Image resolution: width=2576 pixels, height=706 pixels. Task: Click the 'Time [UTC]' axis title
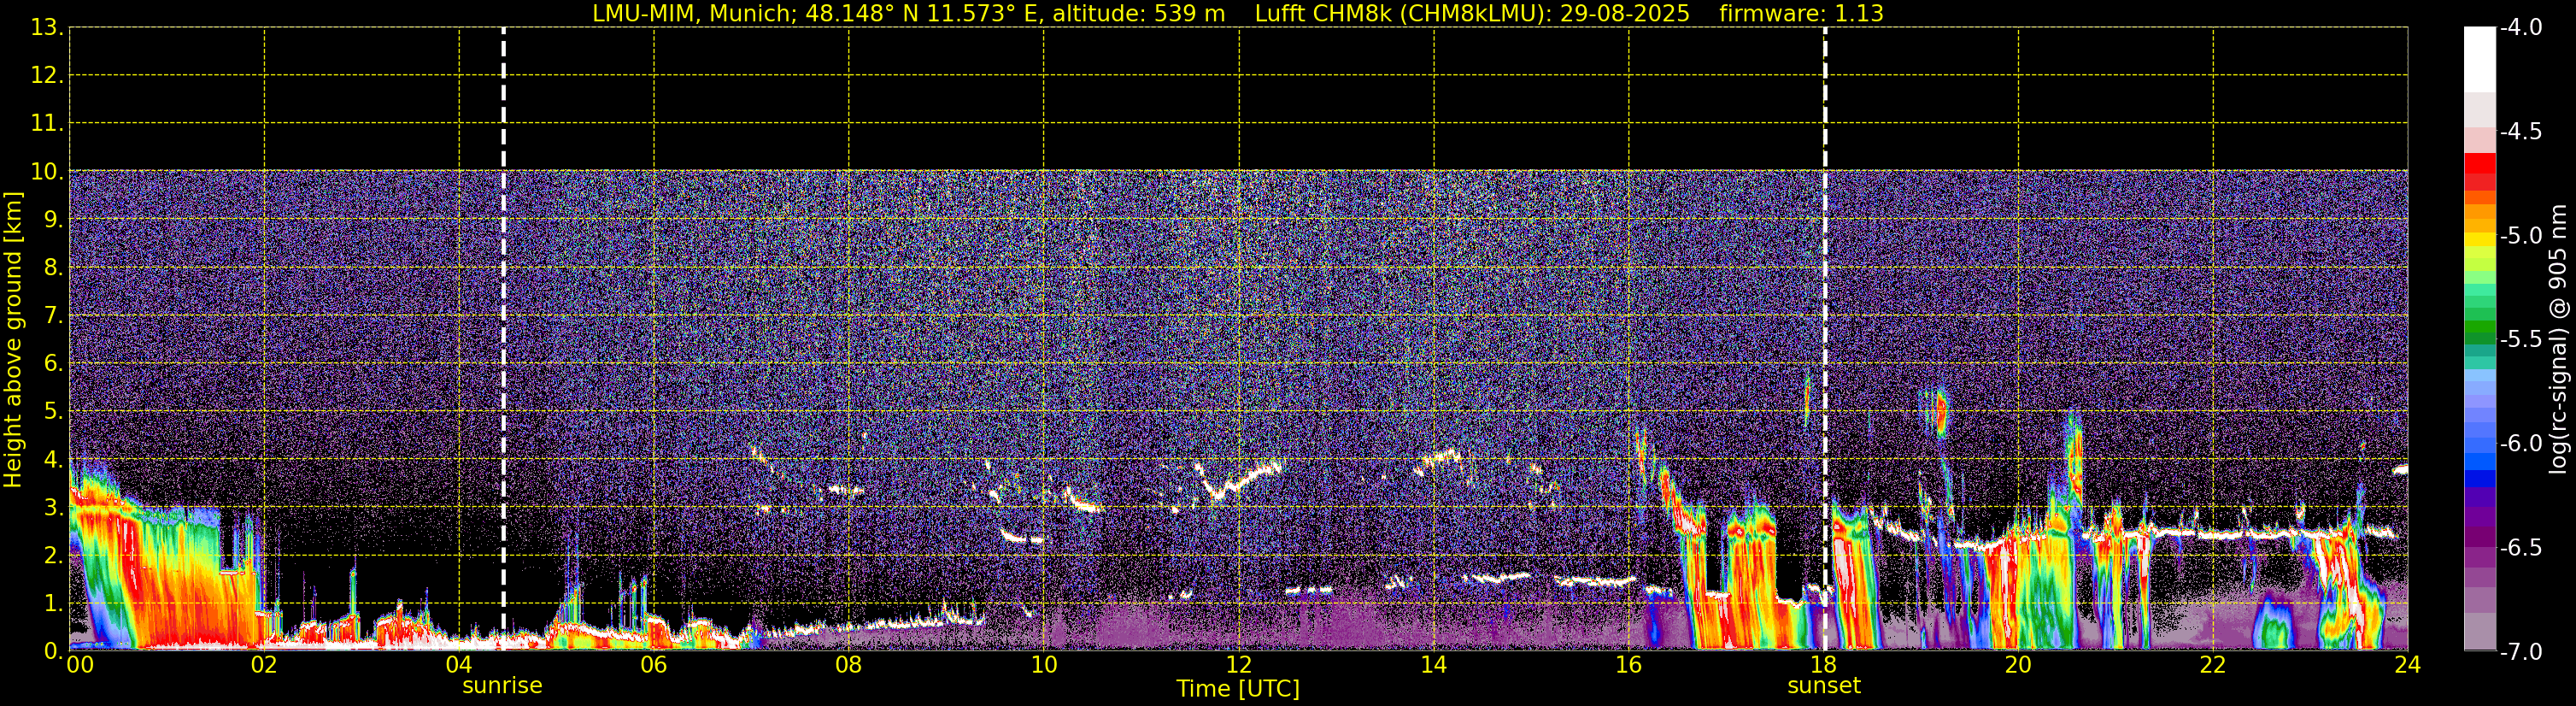tap(1238, 689)
